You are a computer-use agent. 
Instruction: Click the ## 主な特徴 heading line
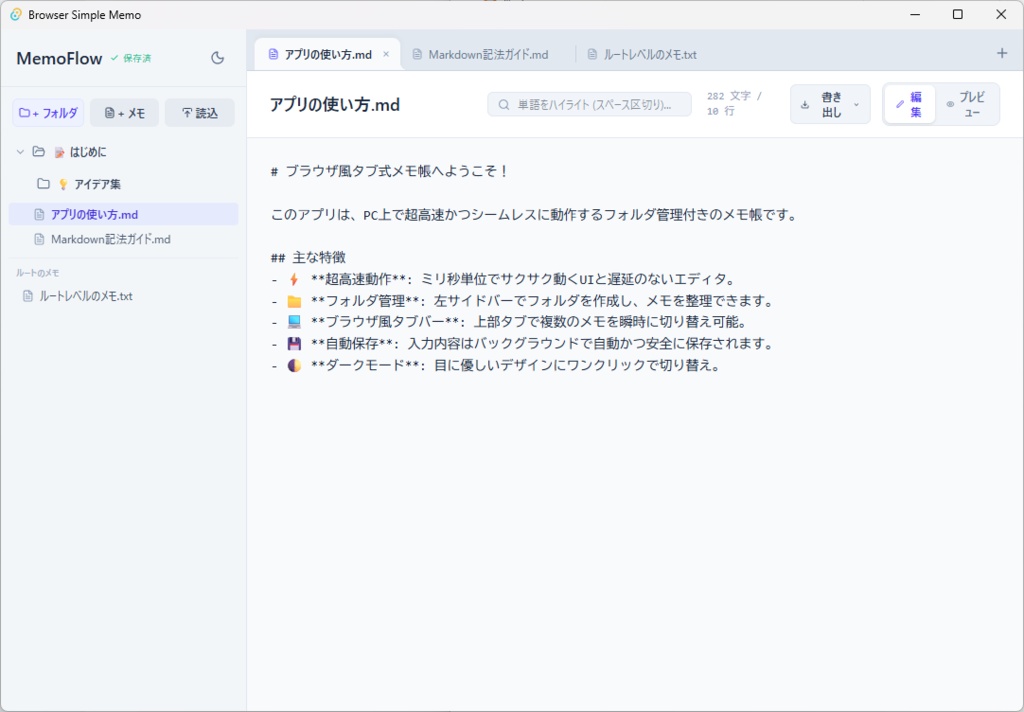tap(308, 257)
